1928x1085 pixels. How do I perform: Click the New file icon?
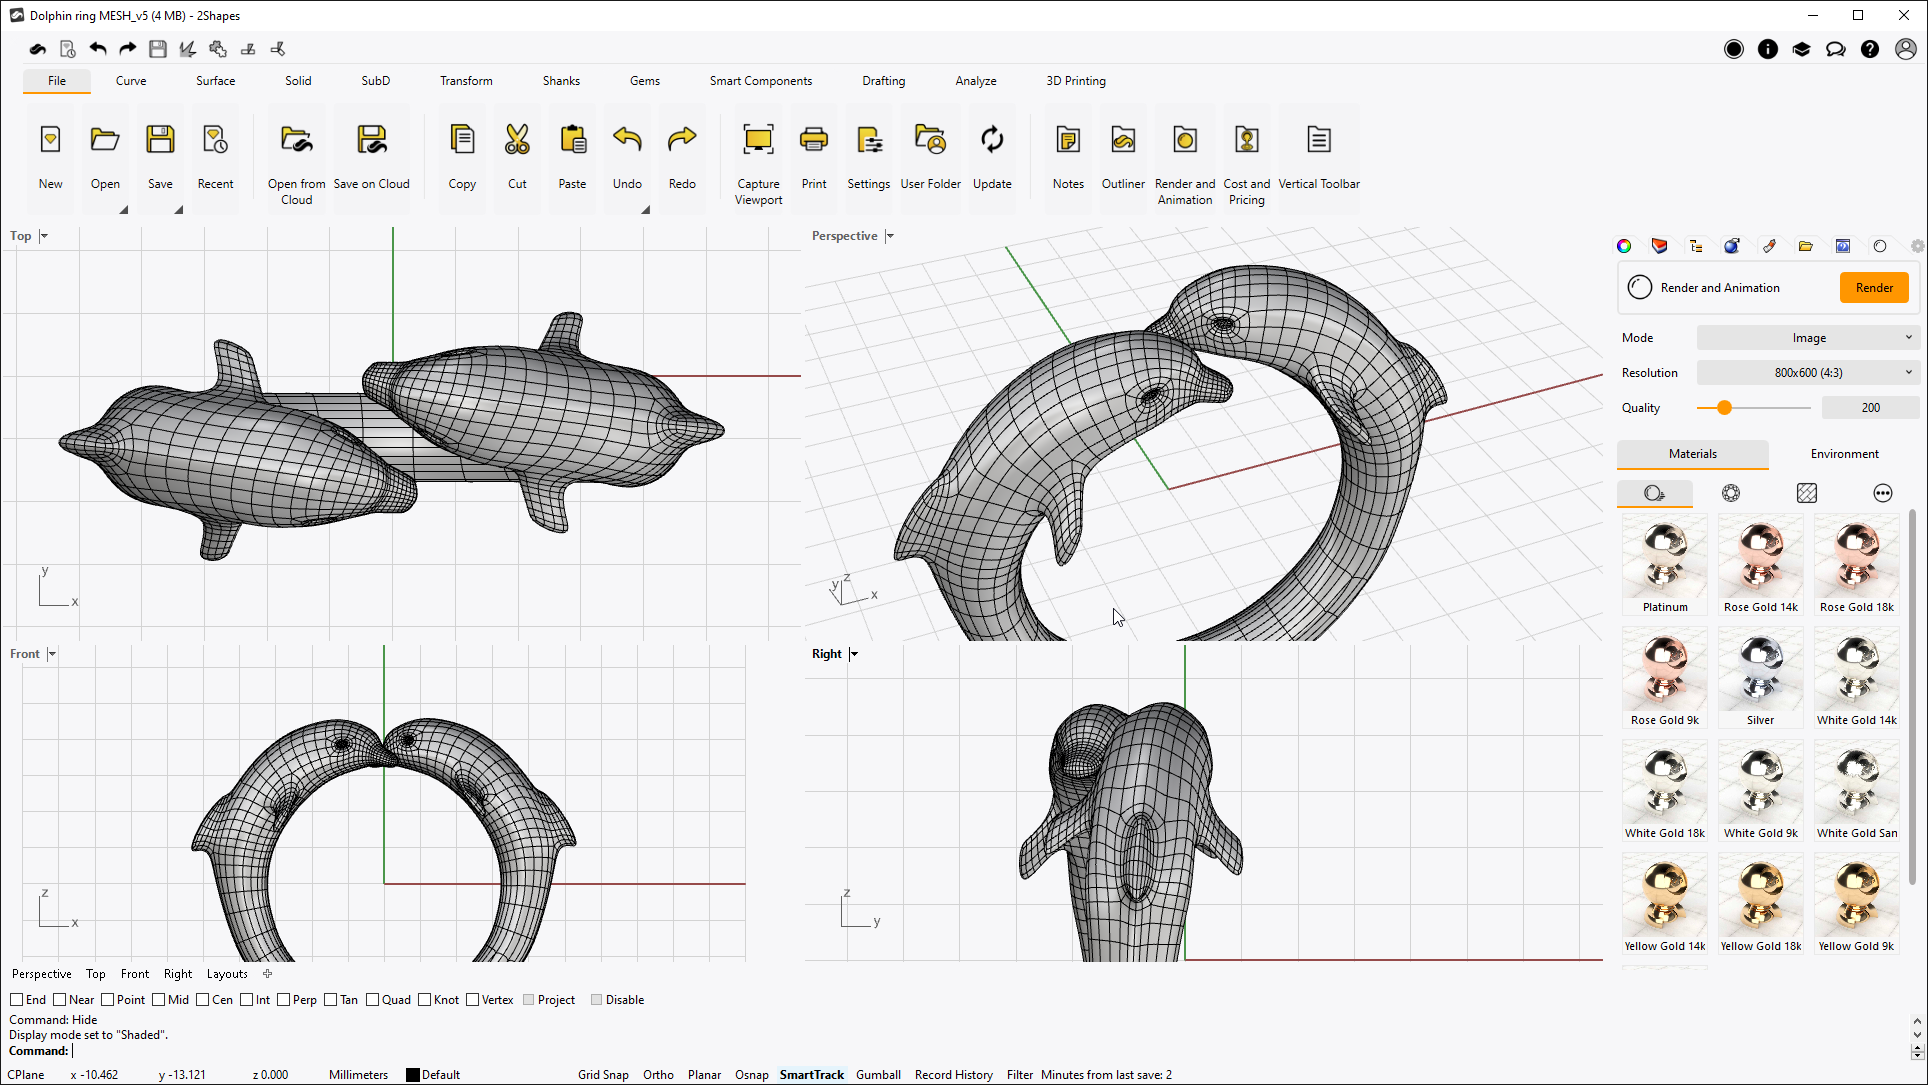point(50,140)
